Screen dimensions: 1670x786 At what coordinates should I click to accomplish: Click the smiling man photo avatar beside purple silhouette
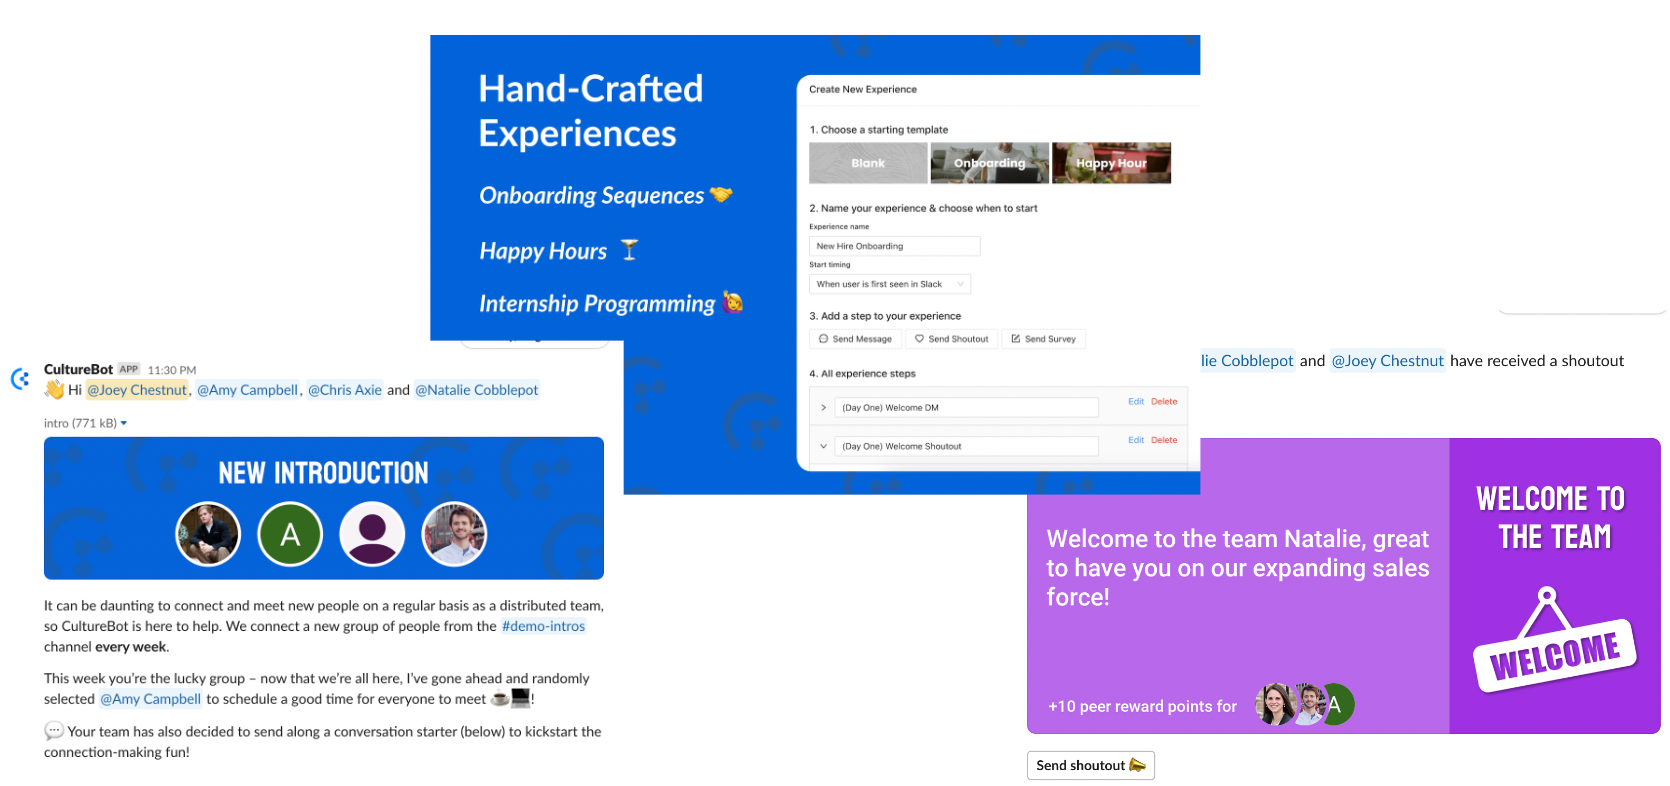(x=454, y=534)
